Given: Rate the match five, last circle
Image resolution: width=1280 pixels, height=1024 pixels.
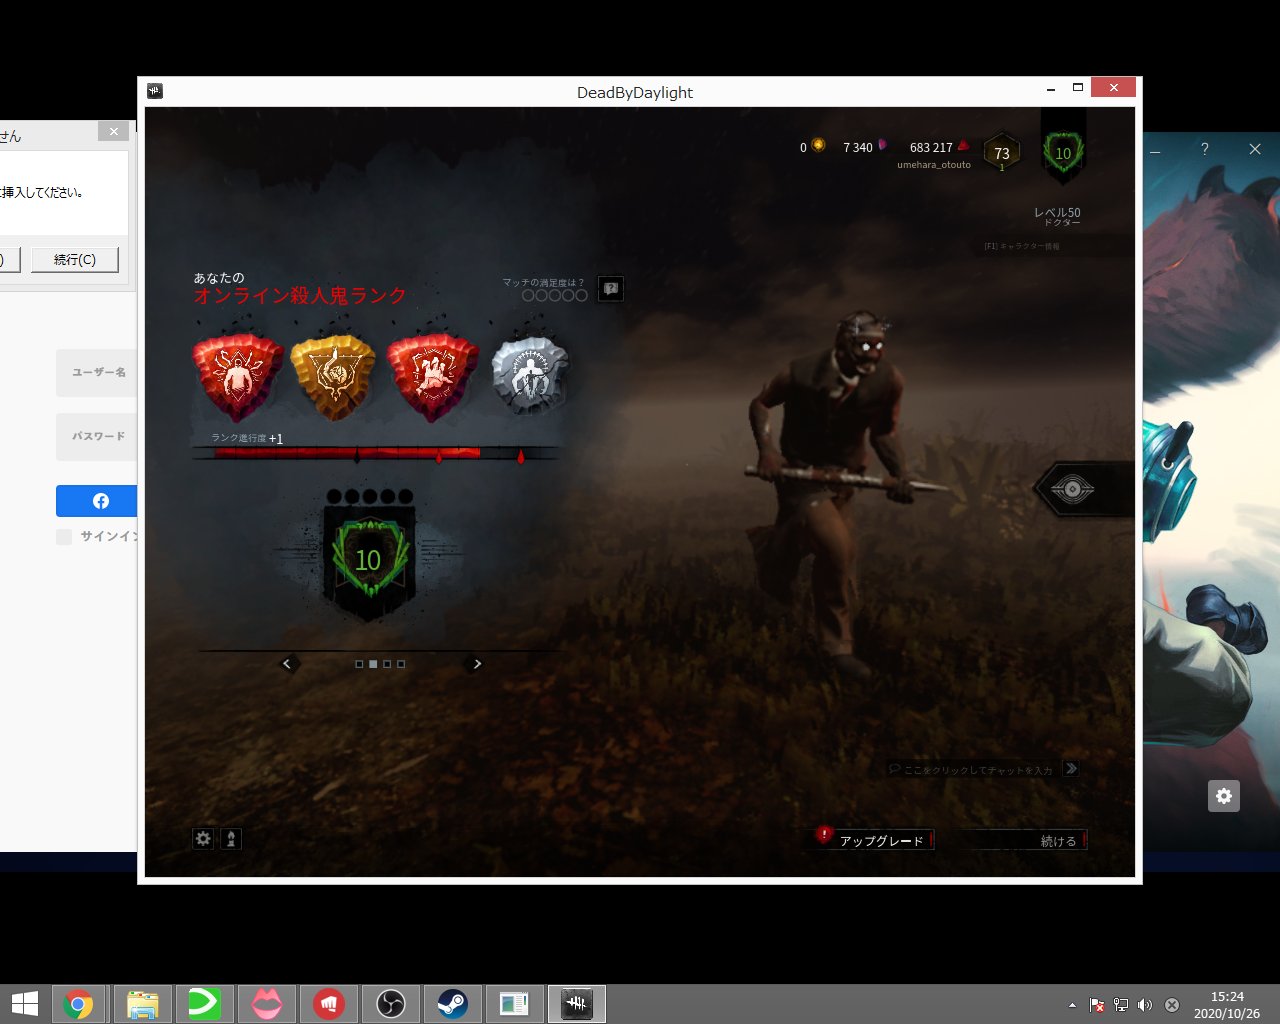Looking at the screenshot, I should point(581,295).
